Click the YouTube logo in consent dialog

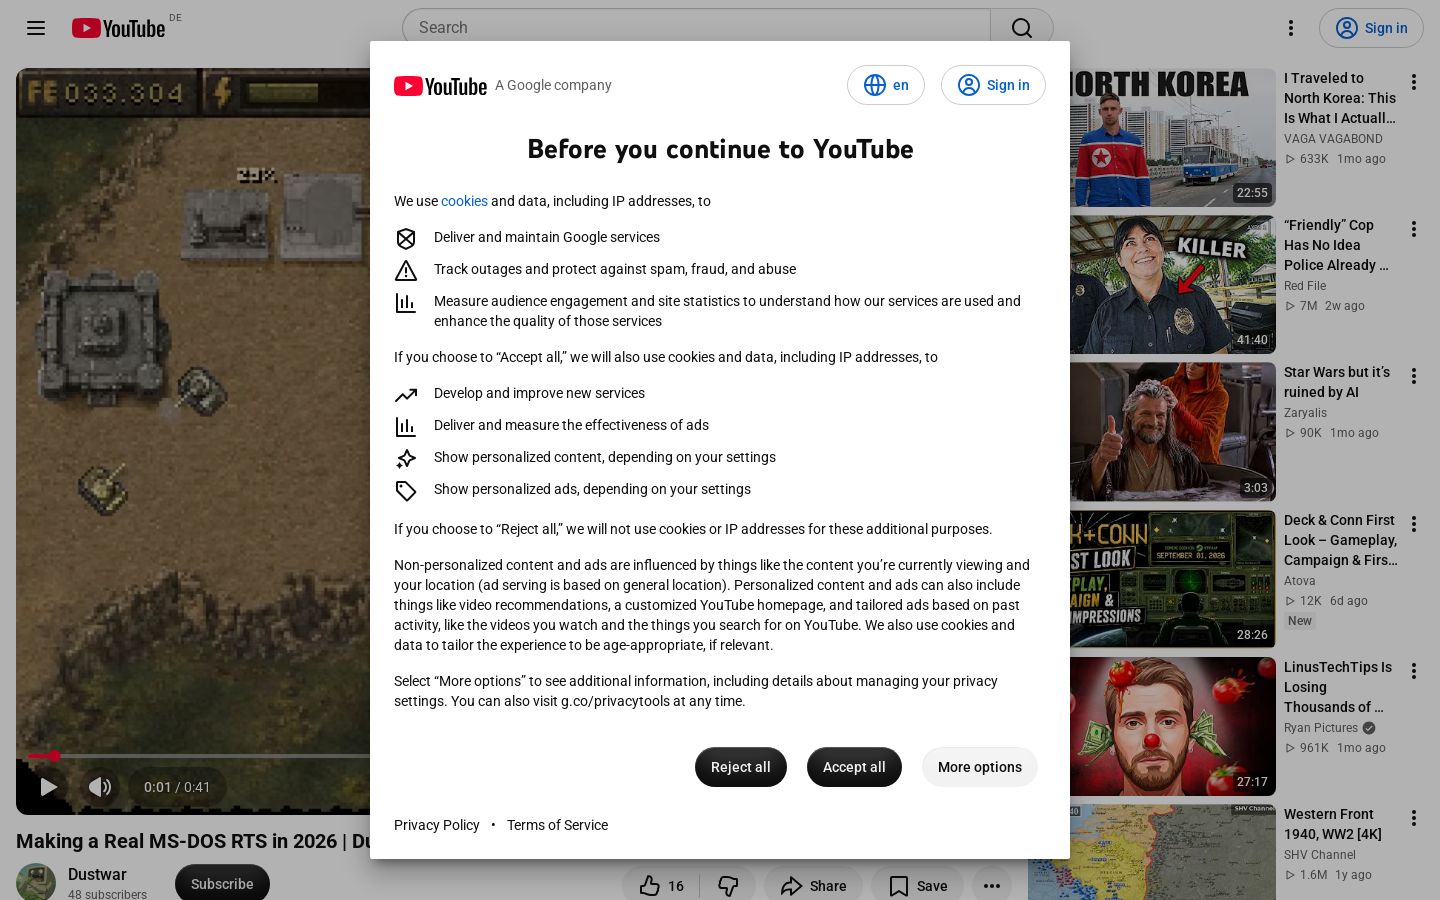[440, 86]
